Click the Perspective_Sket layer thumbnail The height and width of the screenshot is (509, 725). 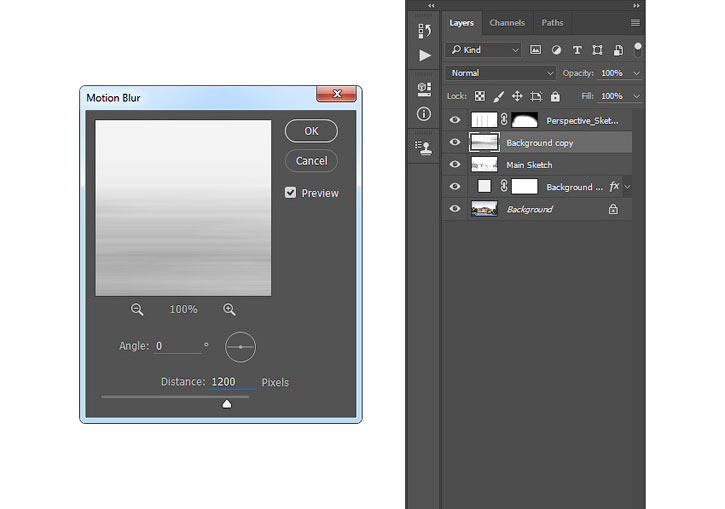point(484,120)
